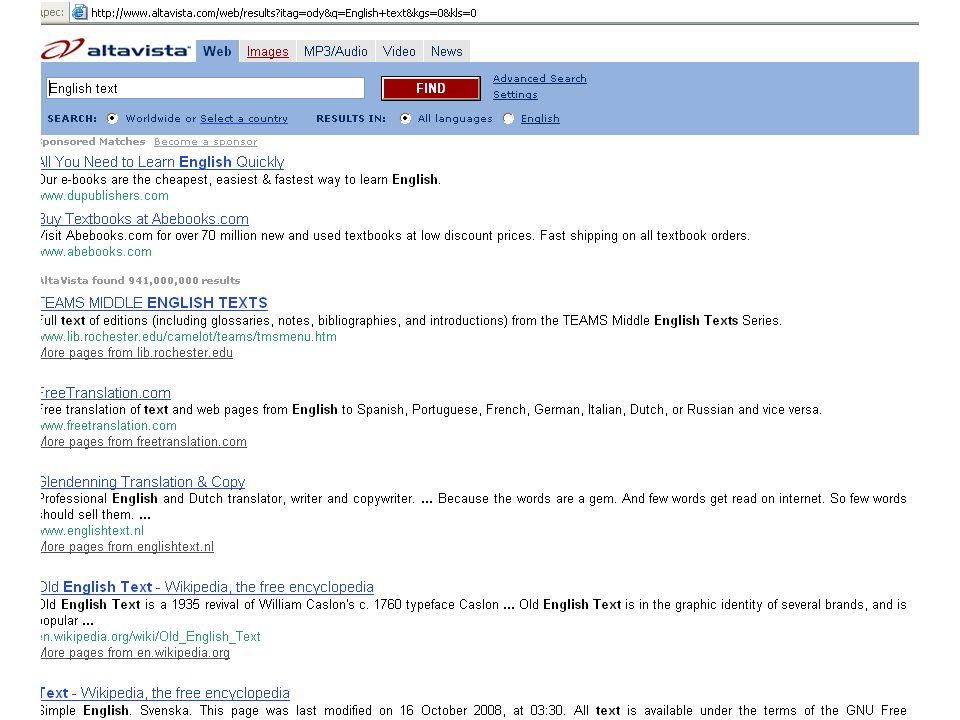The height and width of the screenshot is (720, 960).
Task: Click the Select a country link
Action: tap(244, 118)
